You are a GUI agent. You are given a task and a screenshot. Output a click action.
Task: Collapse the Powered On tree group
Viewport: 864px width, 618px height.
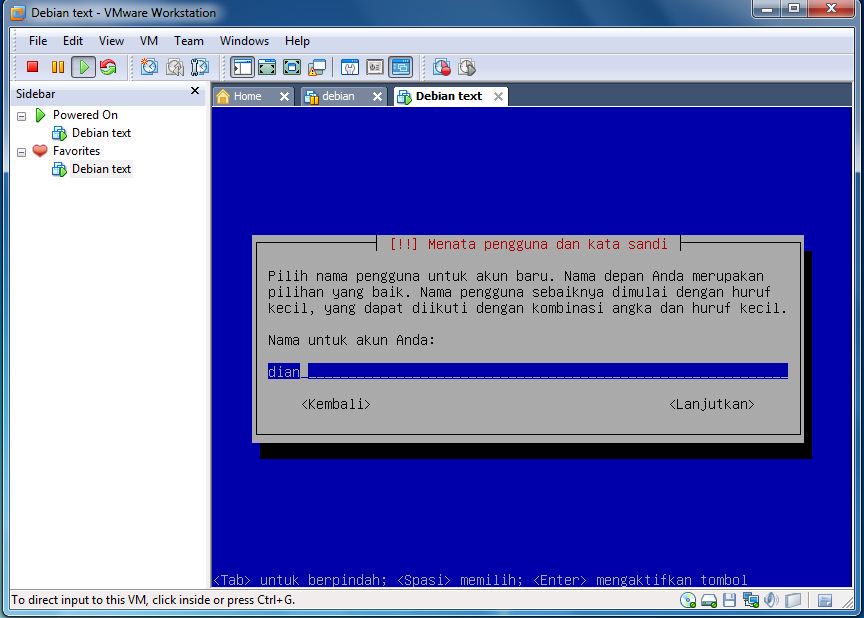click(x=21, y=116)
